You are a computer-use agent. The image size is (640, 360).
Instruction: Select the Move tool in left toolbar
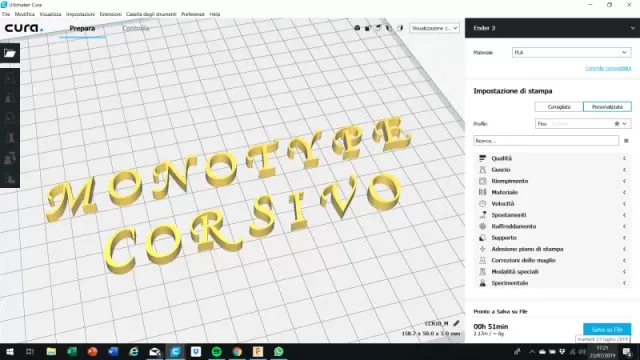click(10, 79)
